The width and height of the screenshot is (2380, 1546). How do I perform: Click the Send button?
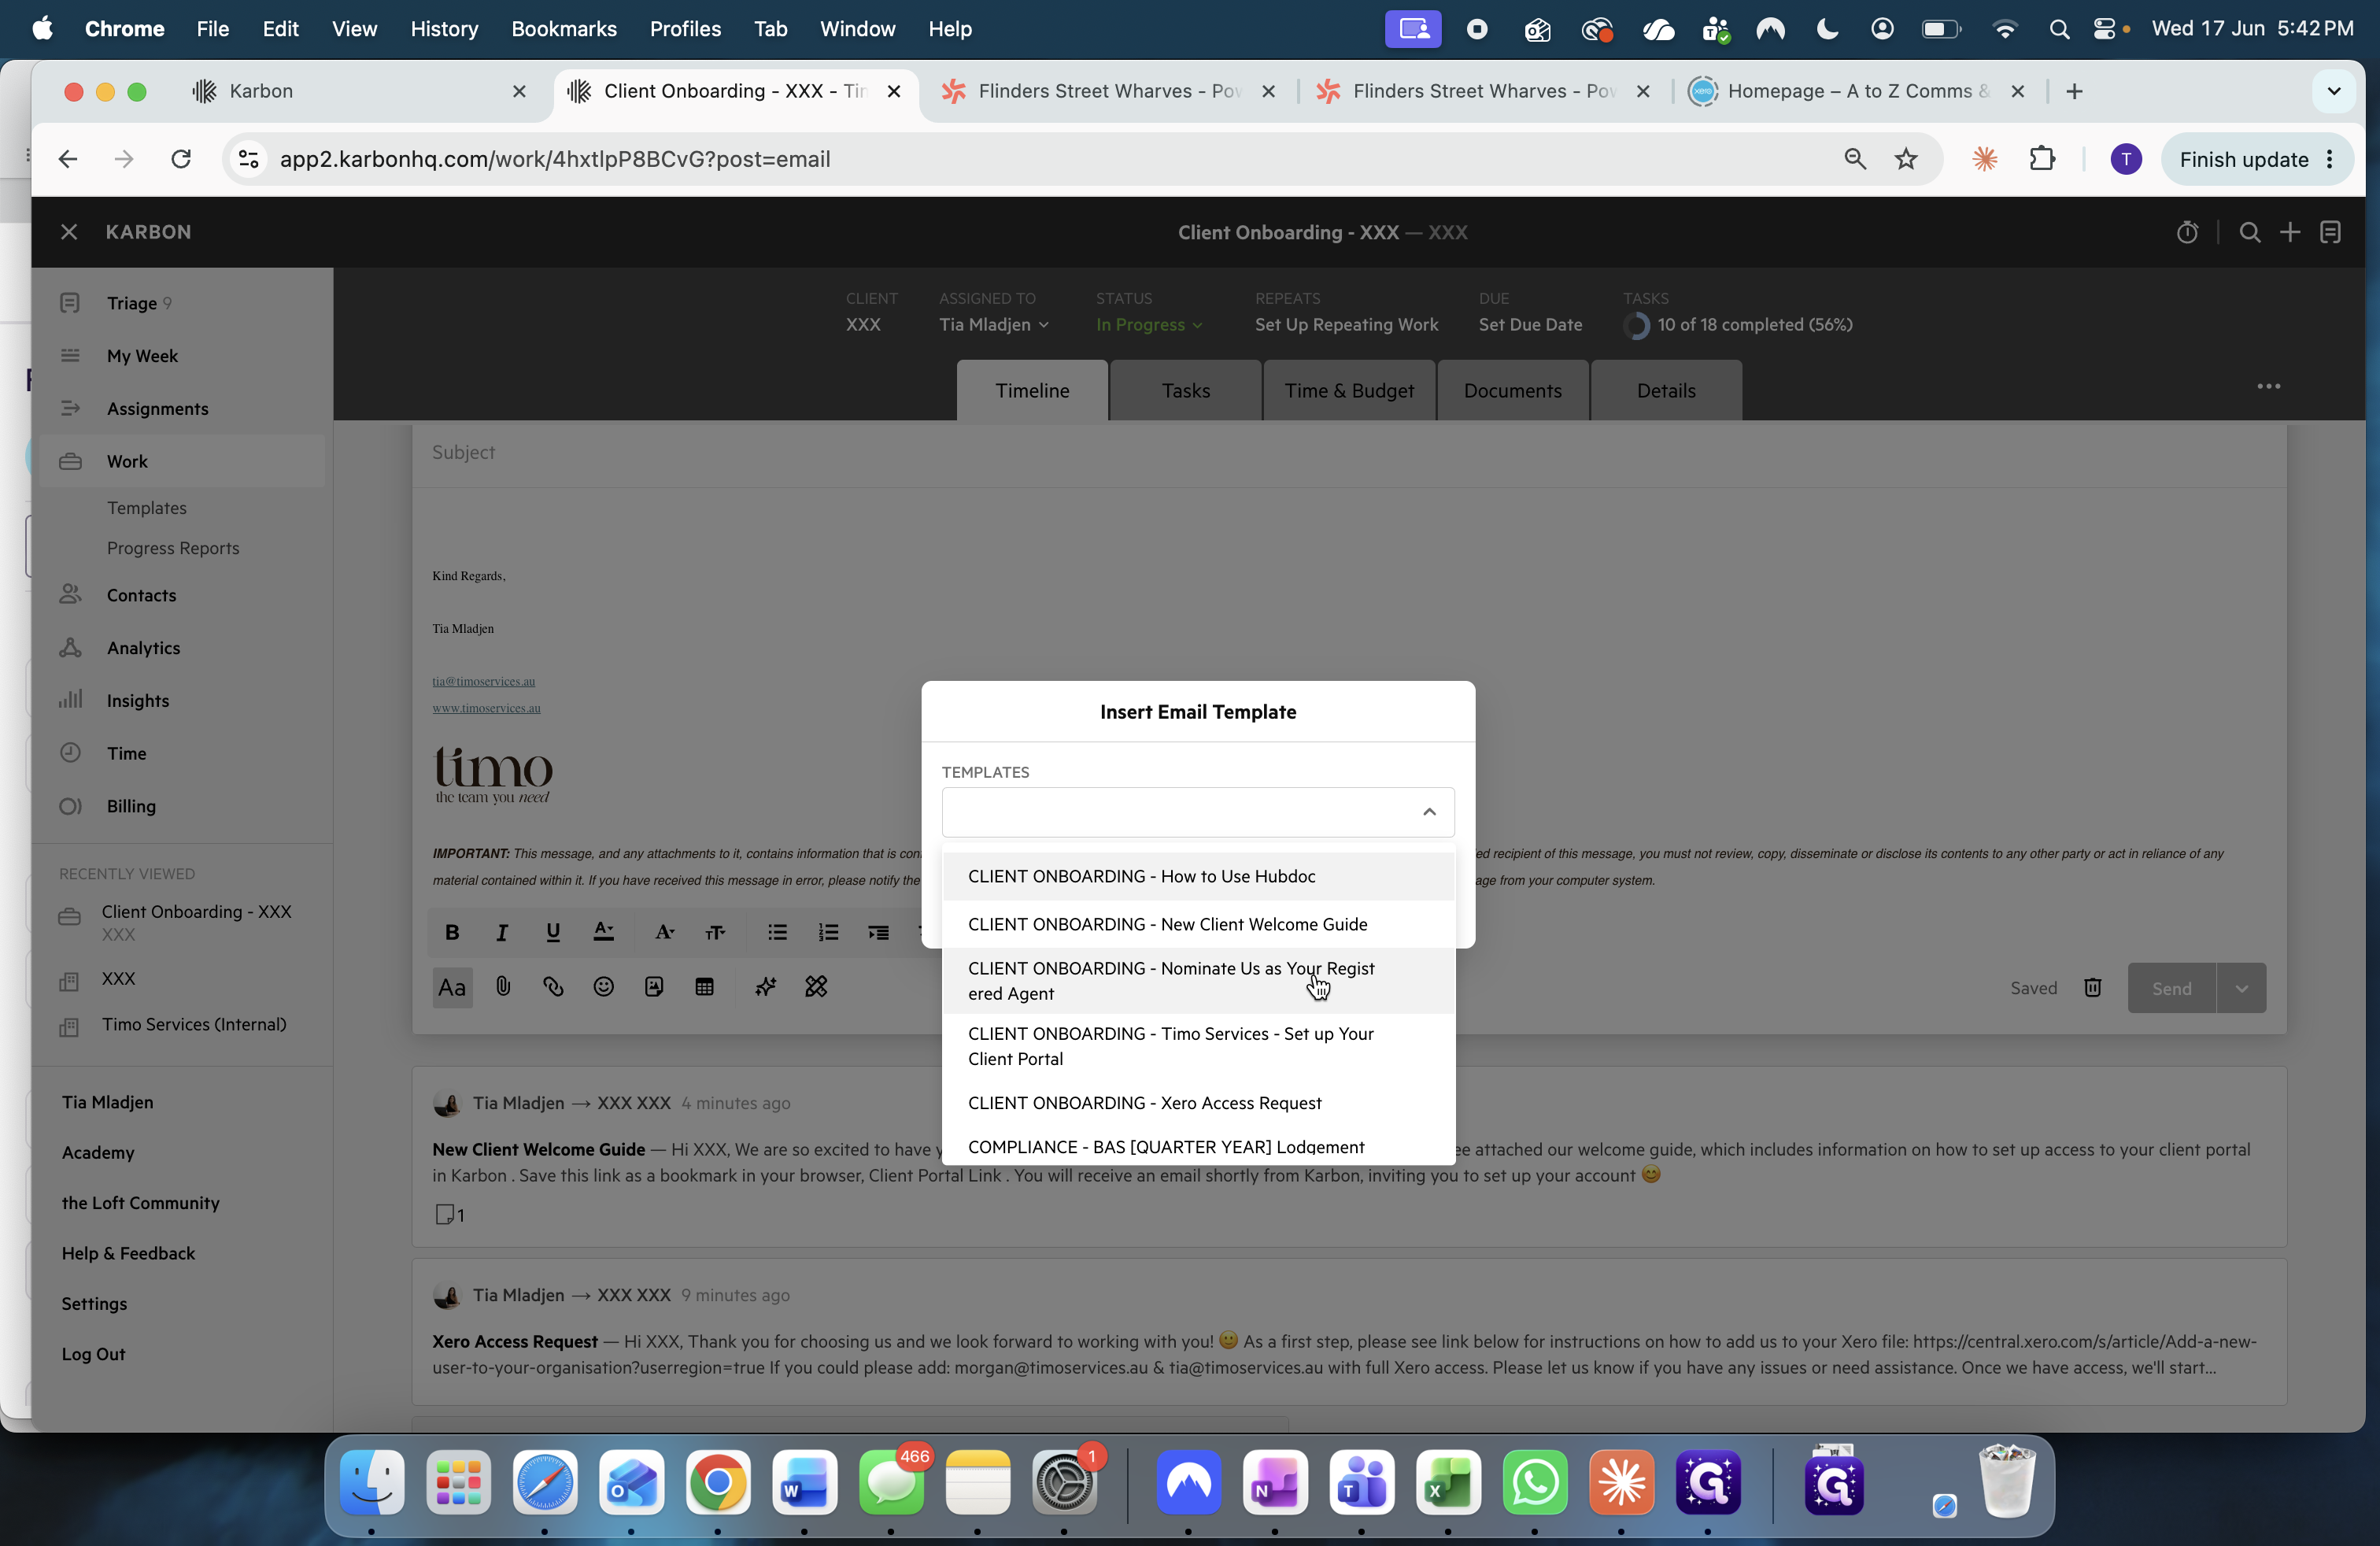pyautogui.click(x=2172, y=988)
